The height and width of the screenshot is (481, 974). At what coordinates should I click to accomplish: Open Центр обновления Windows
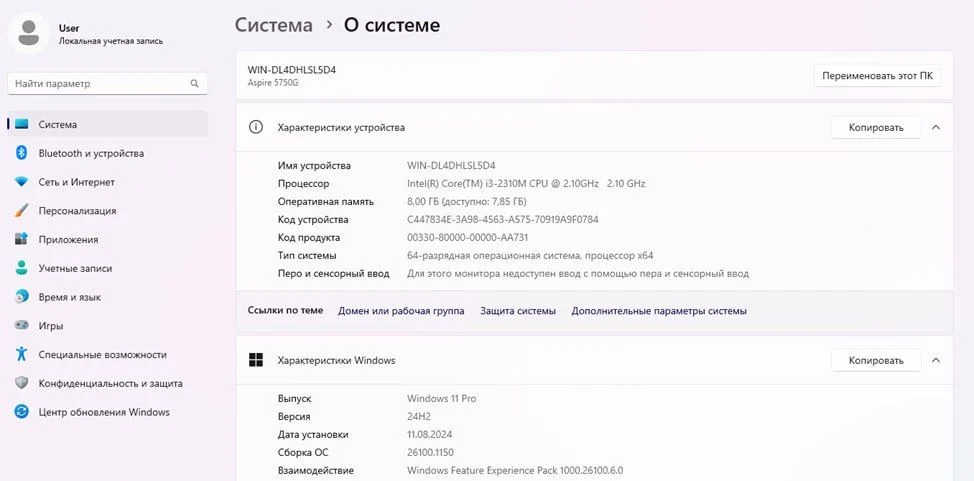tap(107, 412)
